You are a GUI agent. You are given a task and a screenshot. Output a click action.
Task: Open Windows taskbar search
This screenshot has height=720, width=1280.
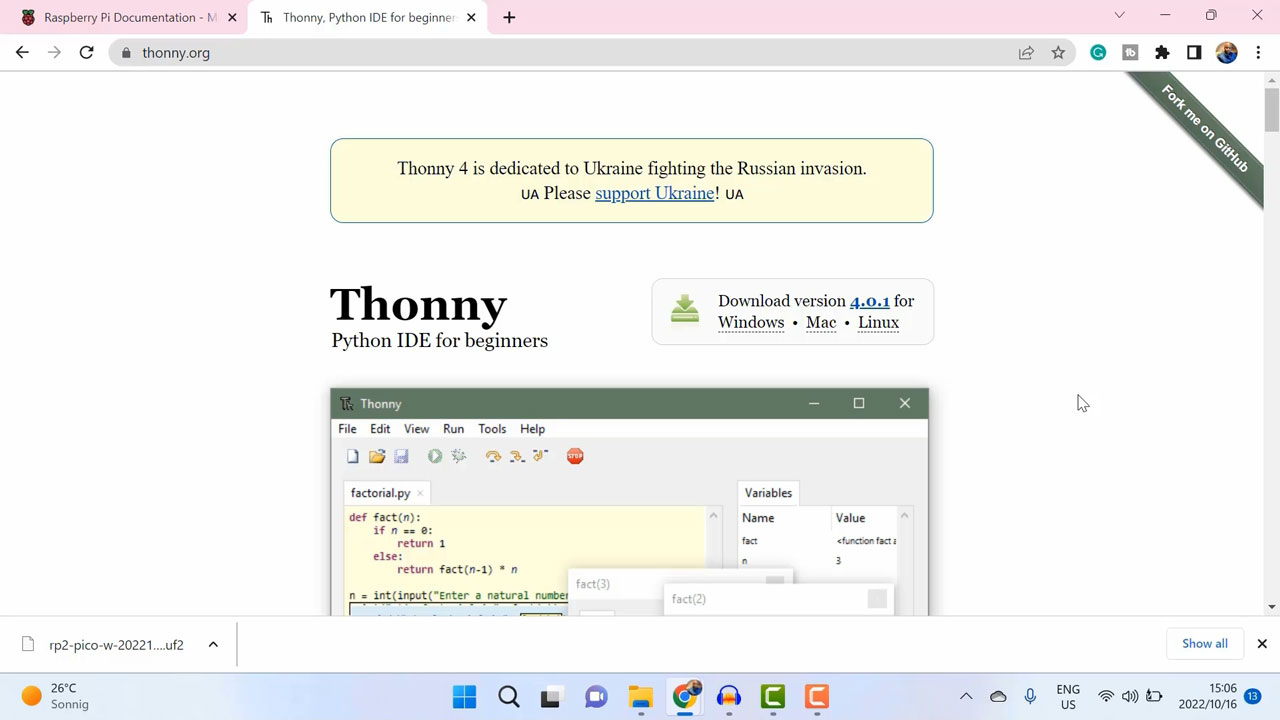[x=508, y=696]
